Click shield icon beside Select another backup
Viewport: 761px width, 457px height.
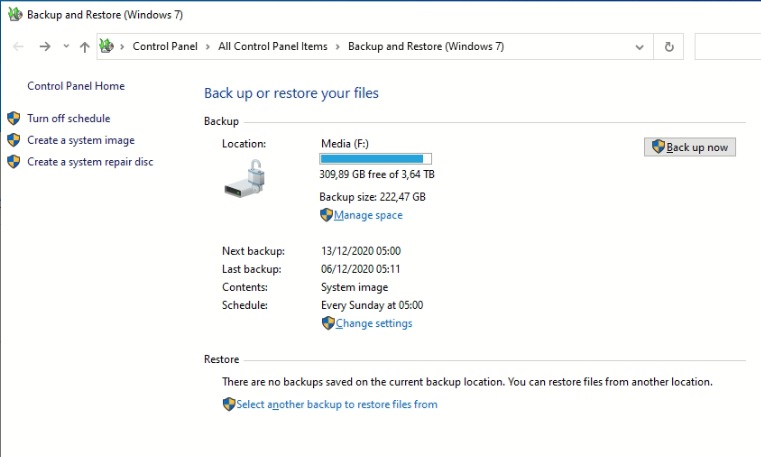coord(229,404)
